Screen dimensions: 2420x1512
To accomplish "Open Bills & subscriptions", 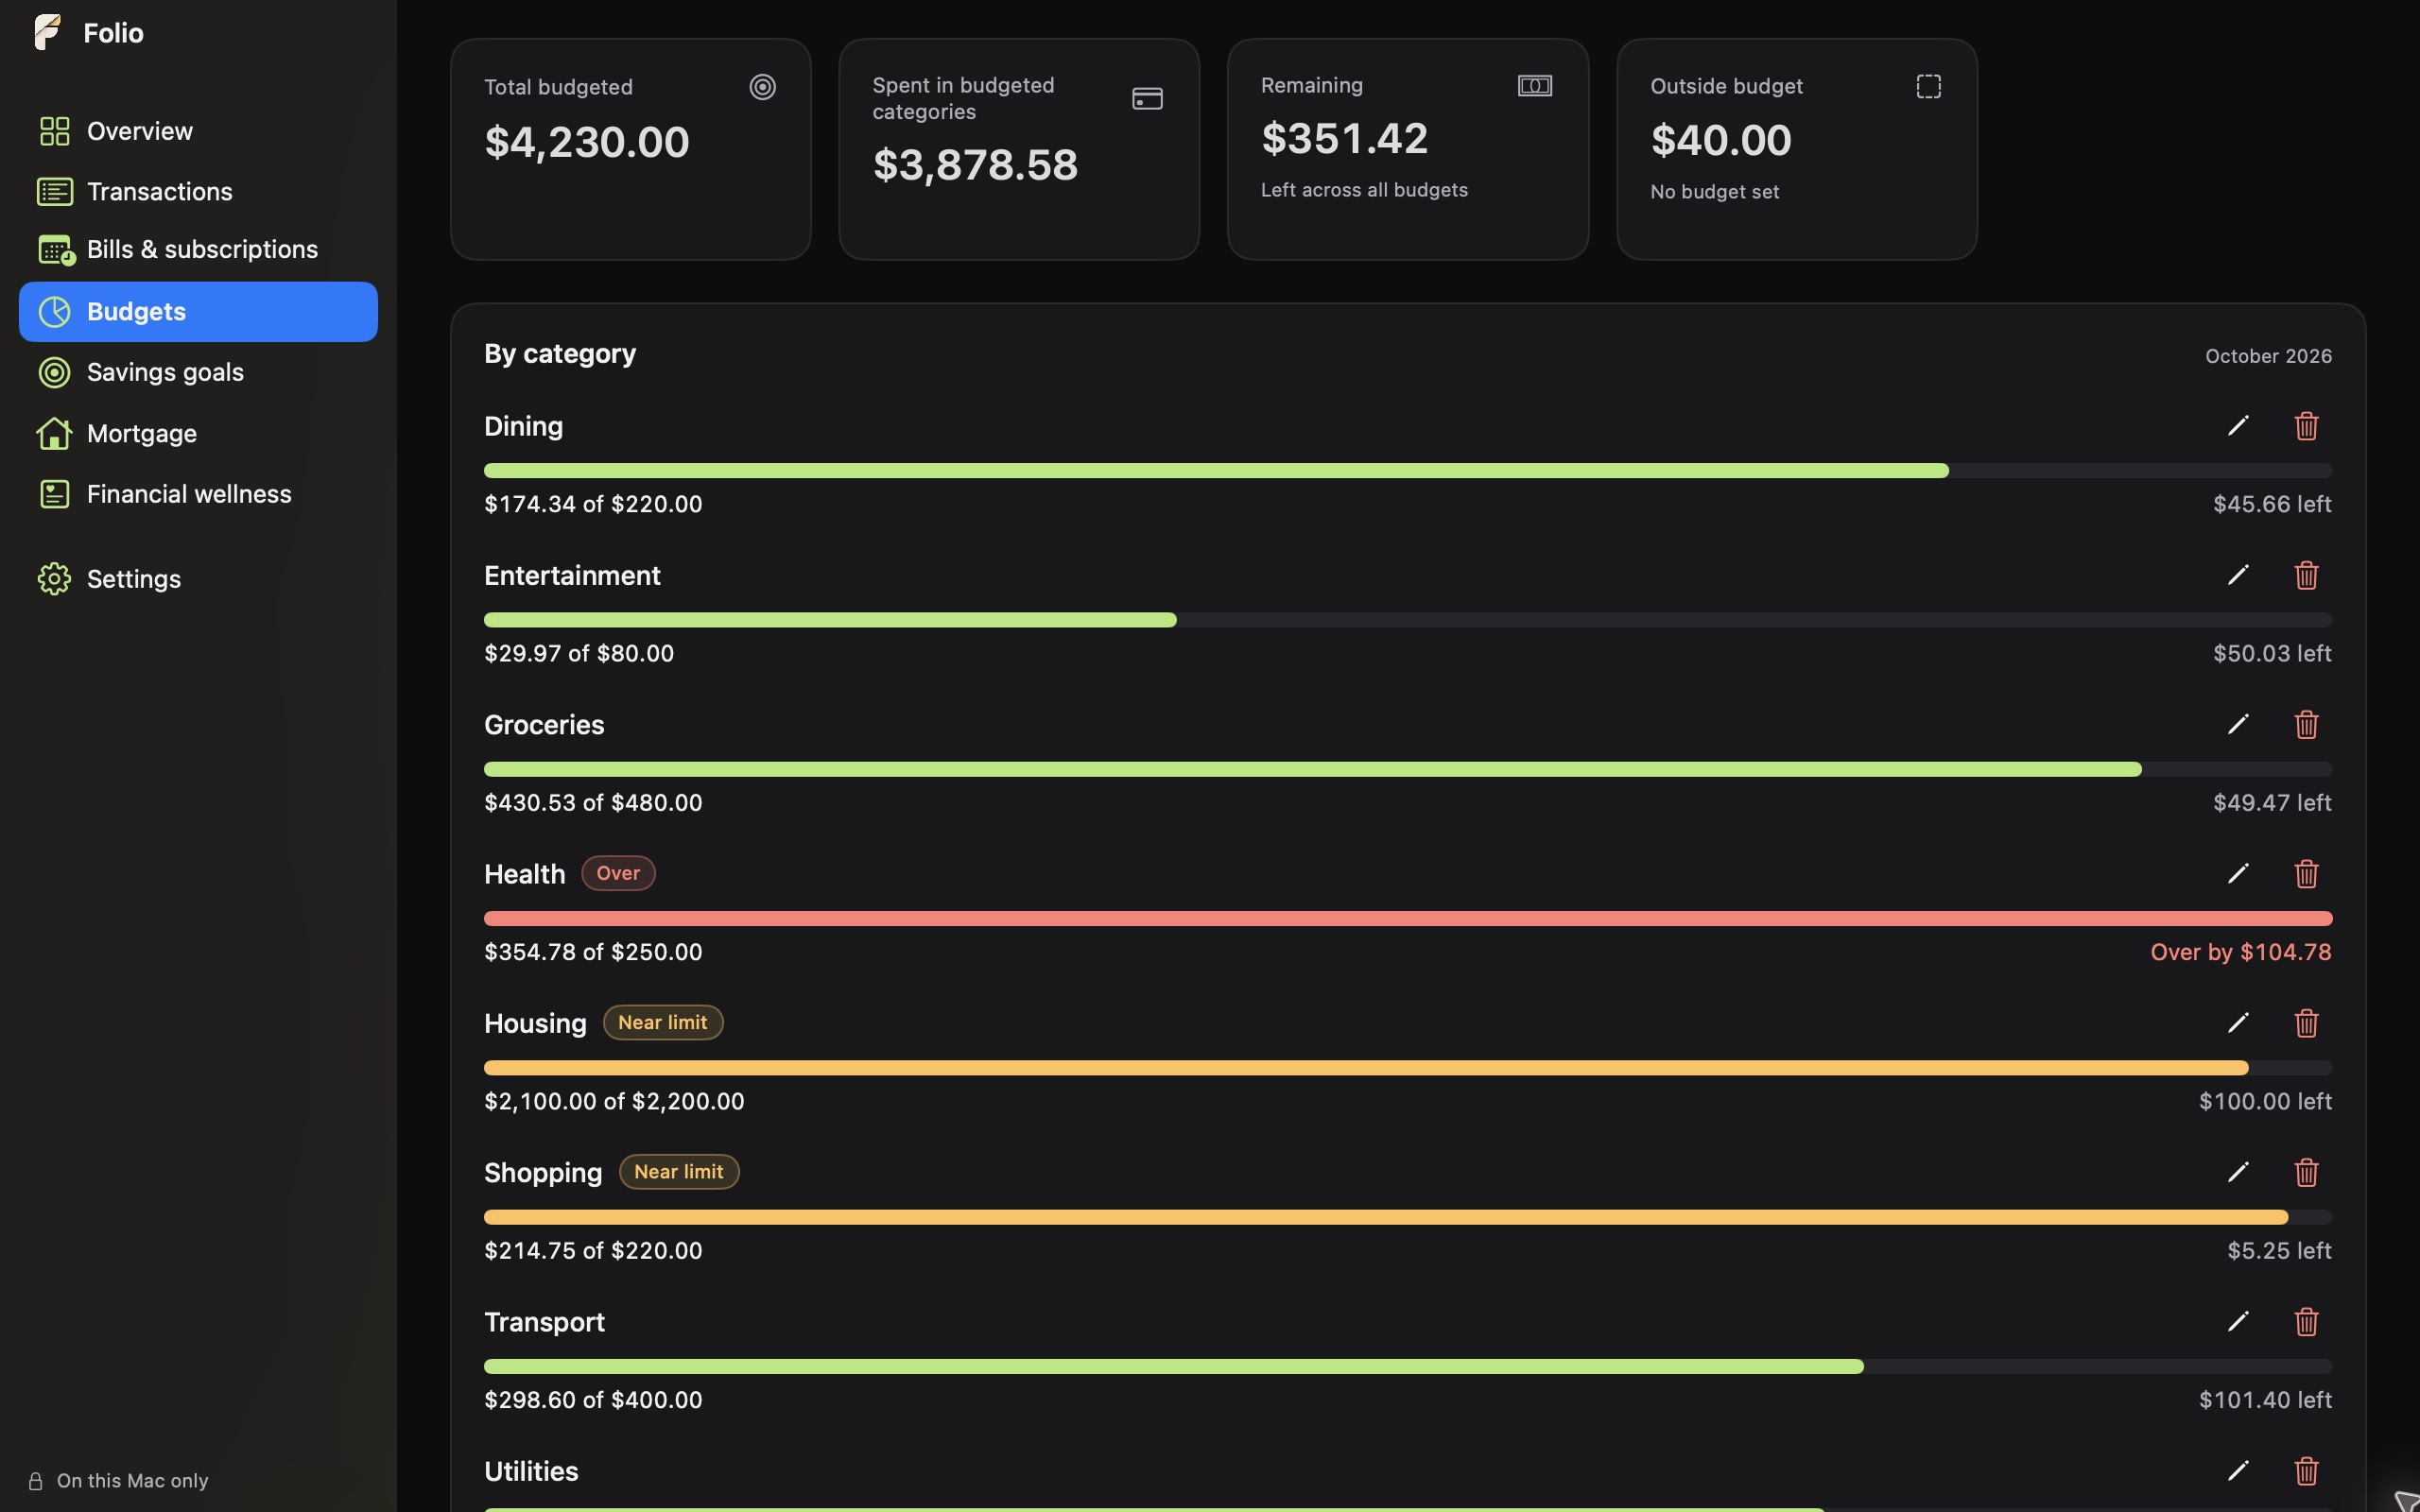I will 198,249.
